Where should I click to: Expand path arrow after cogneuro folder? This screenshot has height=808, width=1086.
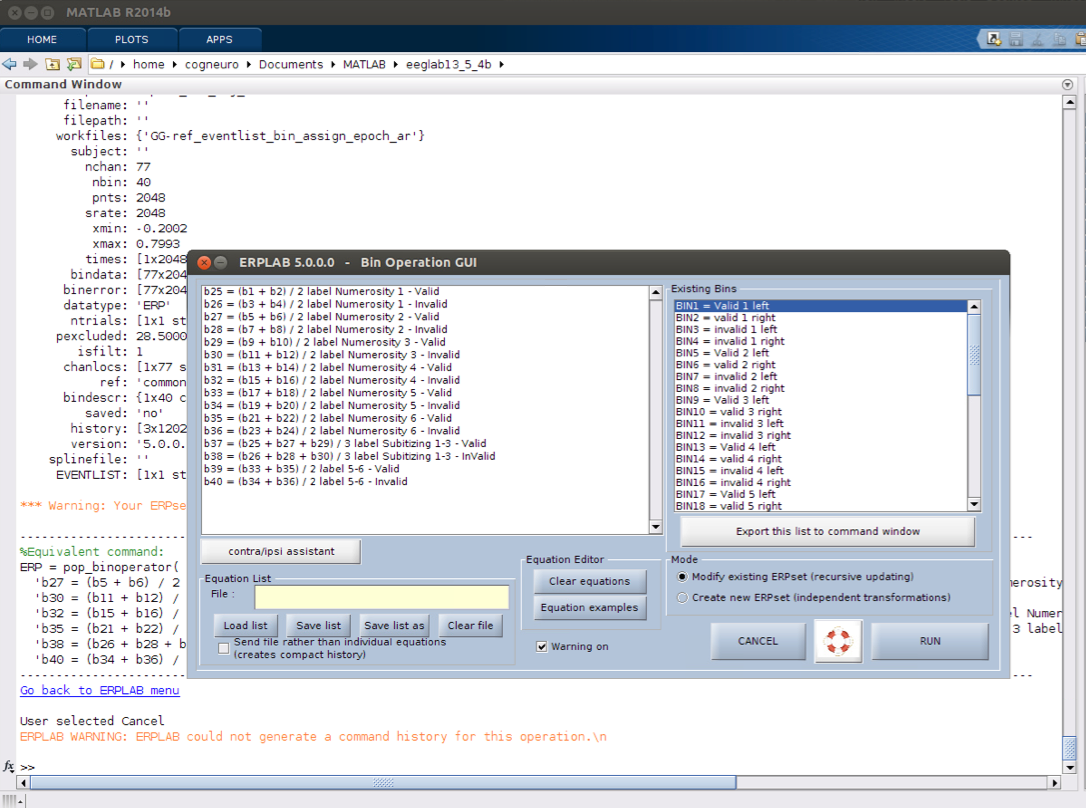pyautogui.click(x=249, y=64)
